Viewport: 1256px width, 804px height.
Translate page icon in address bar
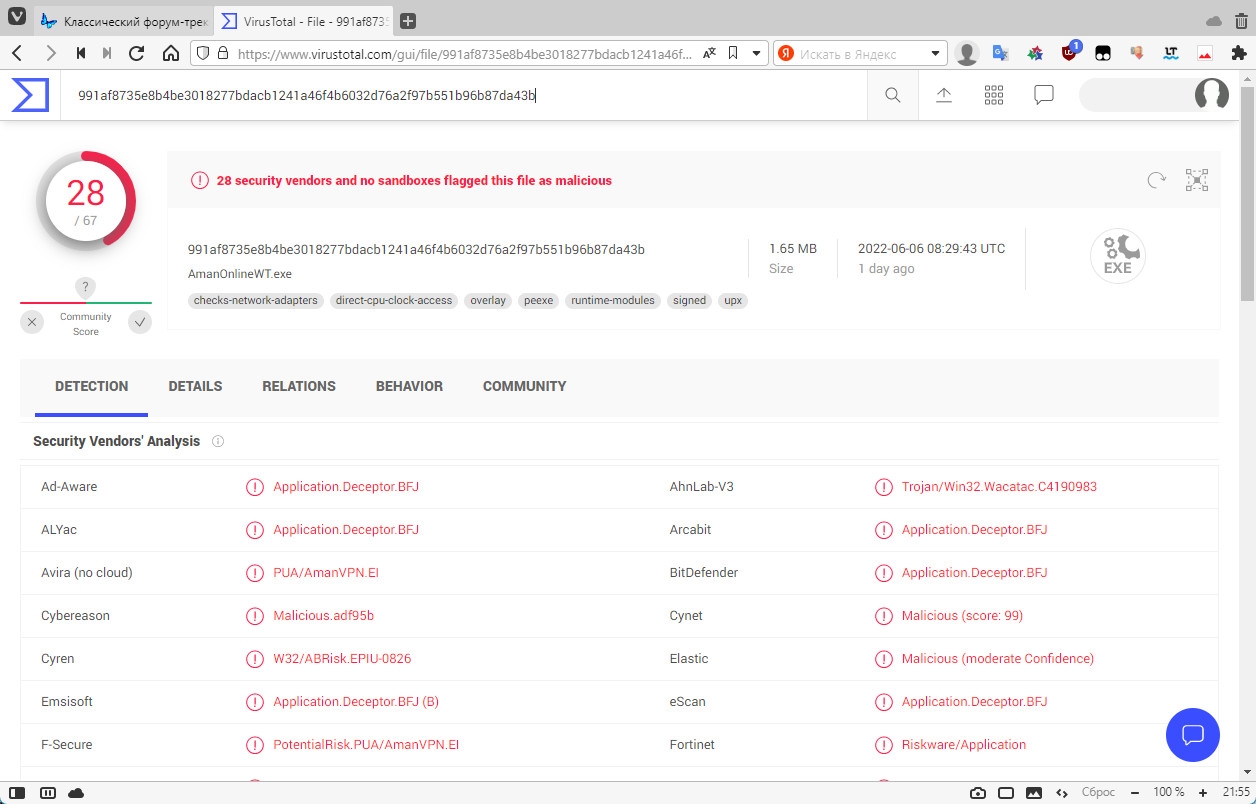(709, 53)
